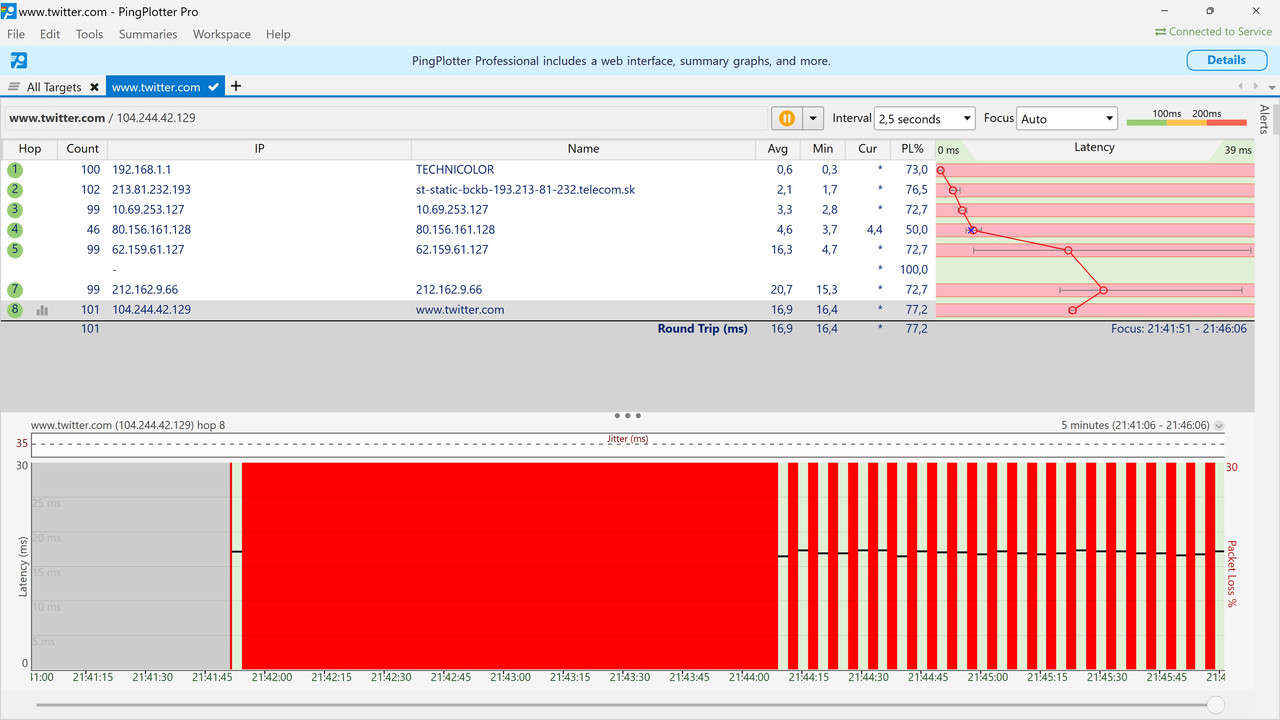
Task: Click the three-dot splitter handle
Action: click(628, 415)
